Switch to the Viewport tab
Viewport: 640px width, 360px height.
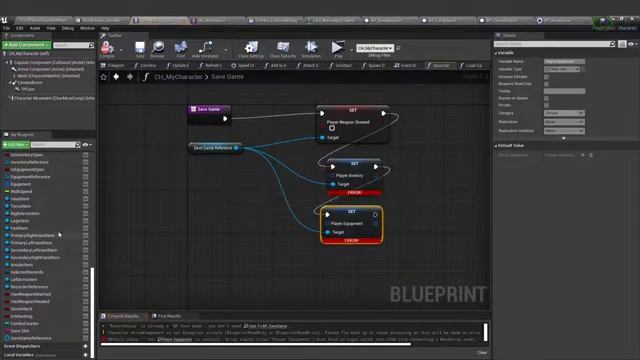click(x=113, y=65)
